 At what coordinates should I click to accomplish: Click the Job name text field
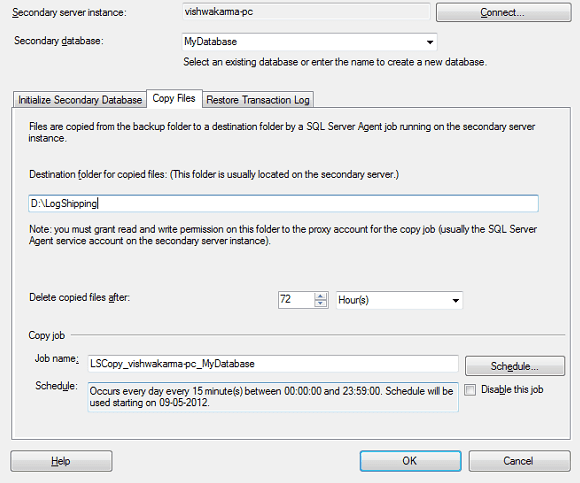(273, 364)
